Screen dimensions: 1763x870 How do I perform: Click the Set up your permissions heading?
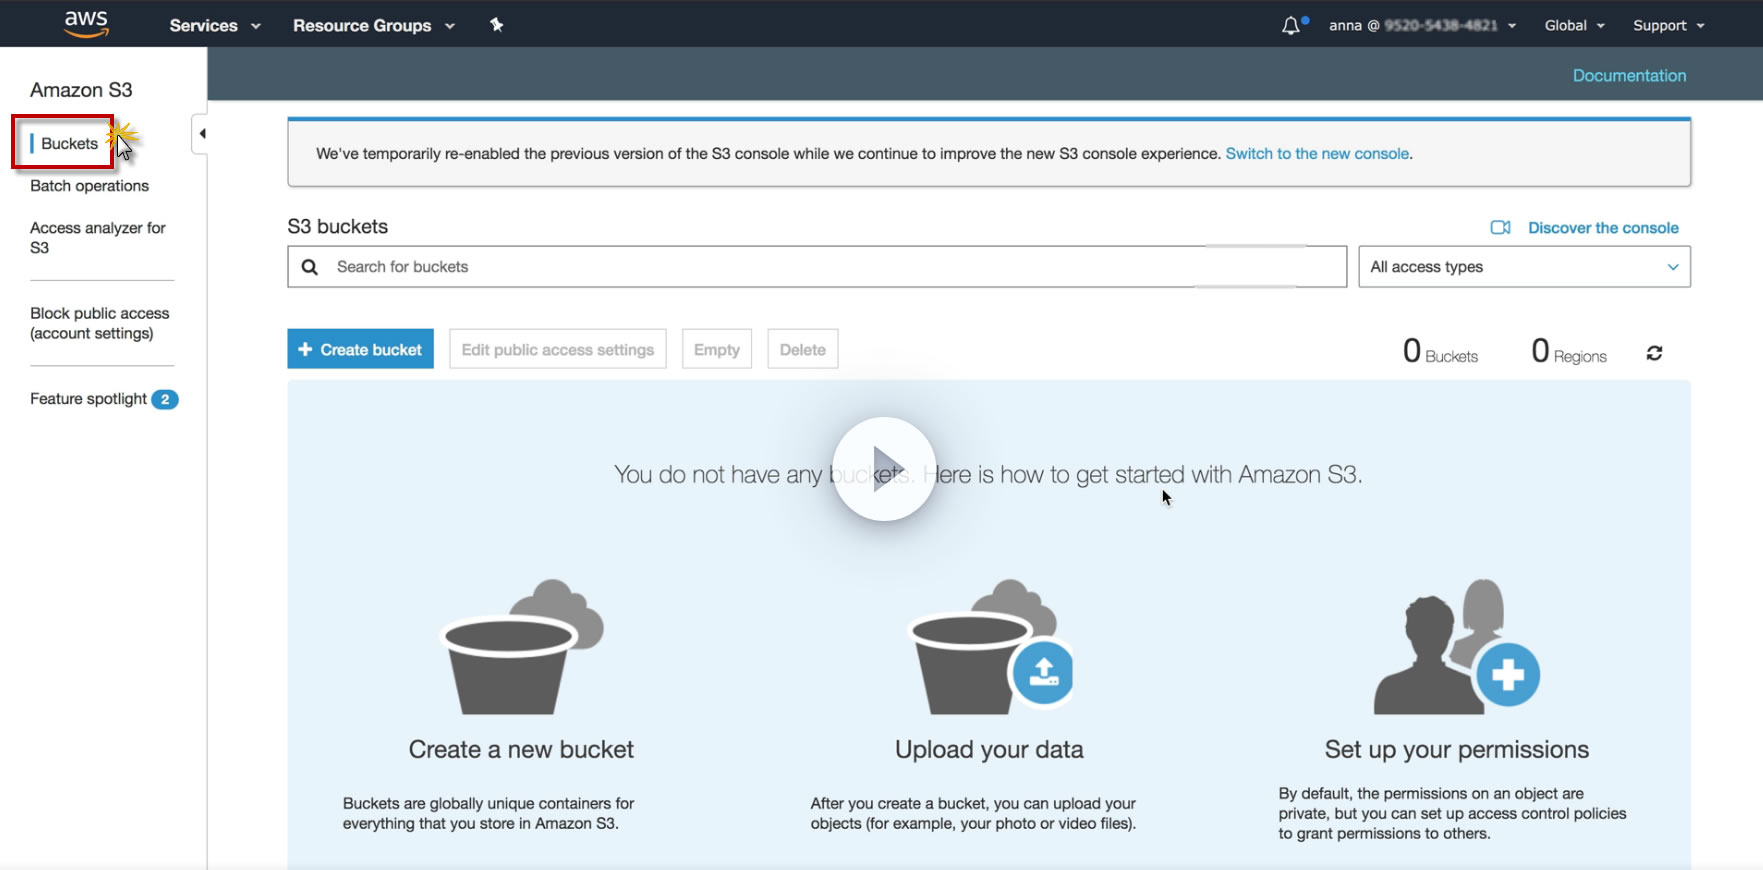(x=1457, y=750)
